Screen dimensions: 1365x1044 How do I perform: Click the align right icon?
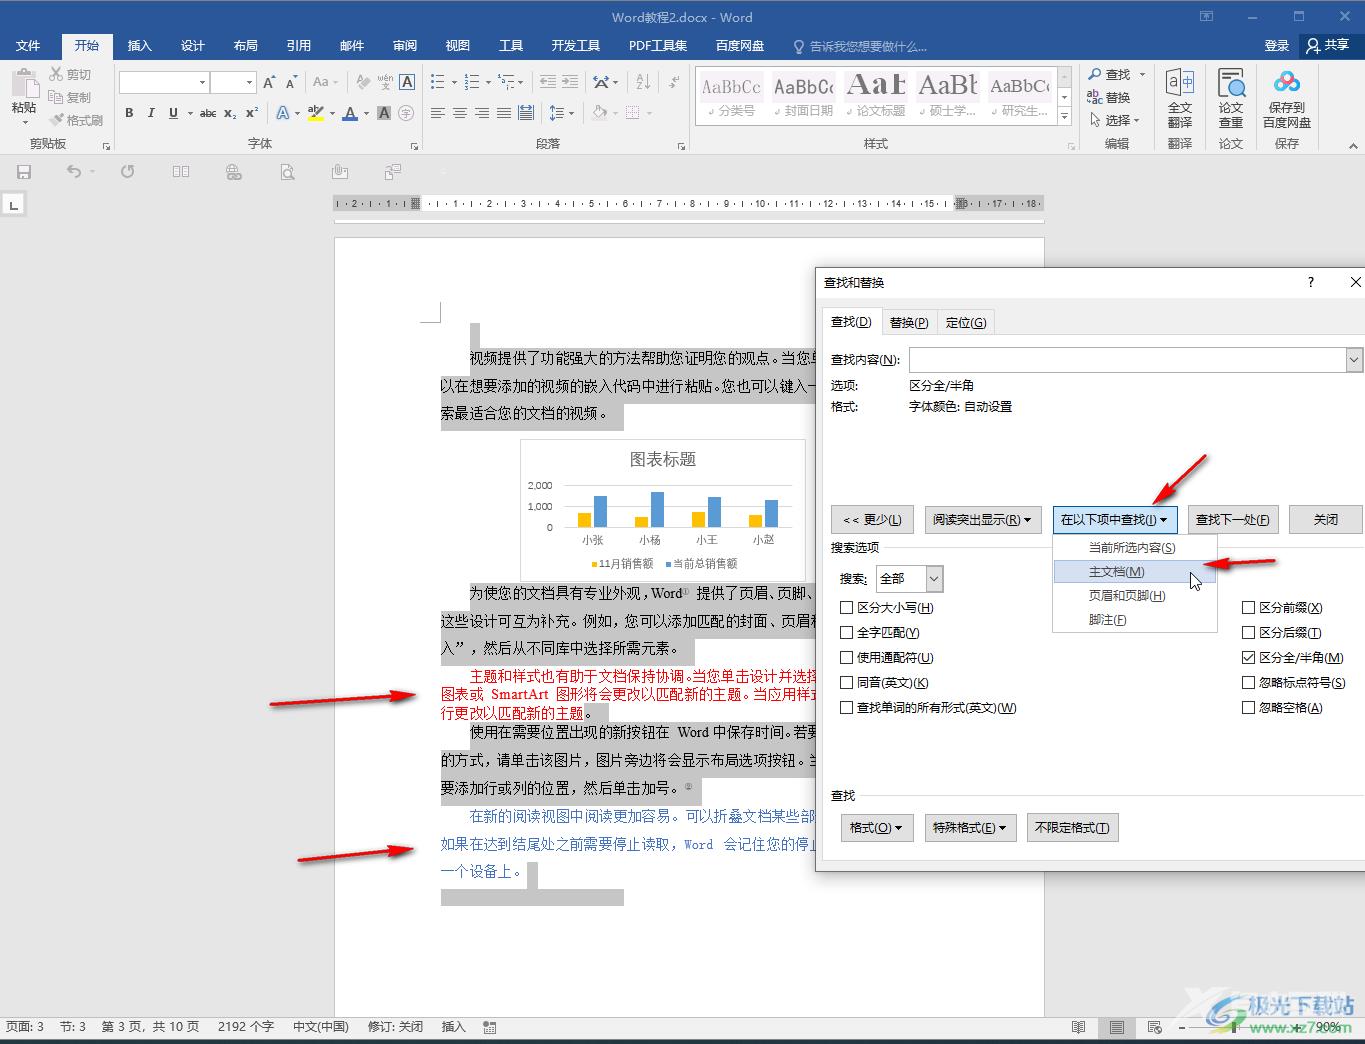click(x=482, y=113)
